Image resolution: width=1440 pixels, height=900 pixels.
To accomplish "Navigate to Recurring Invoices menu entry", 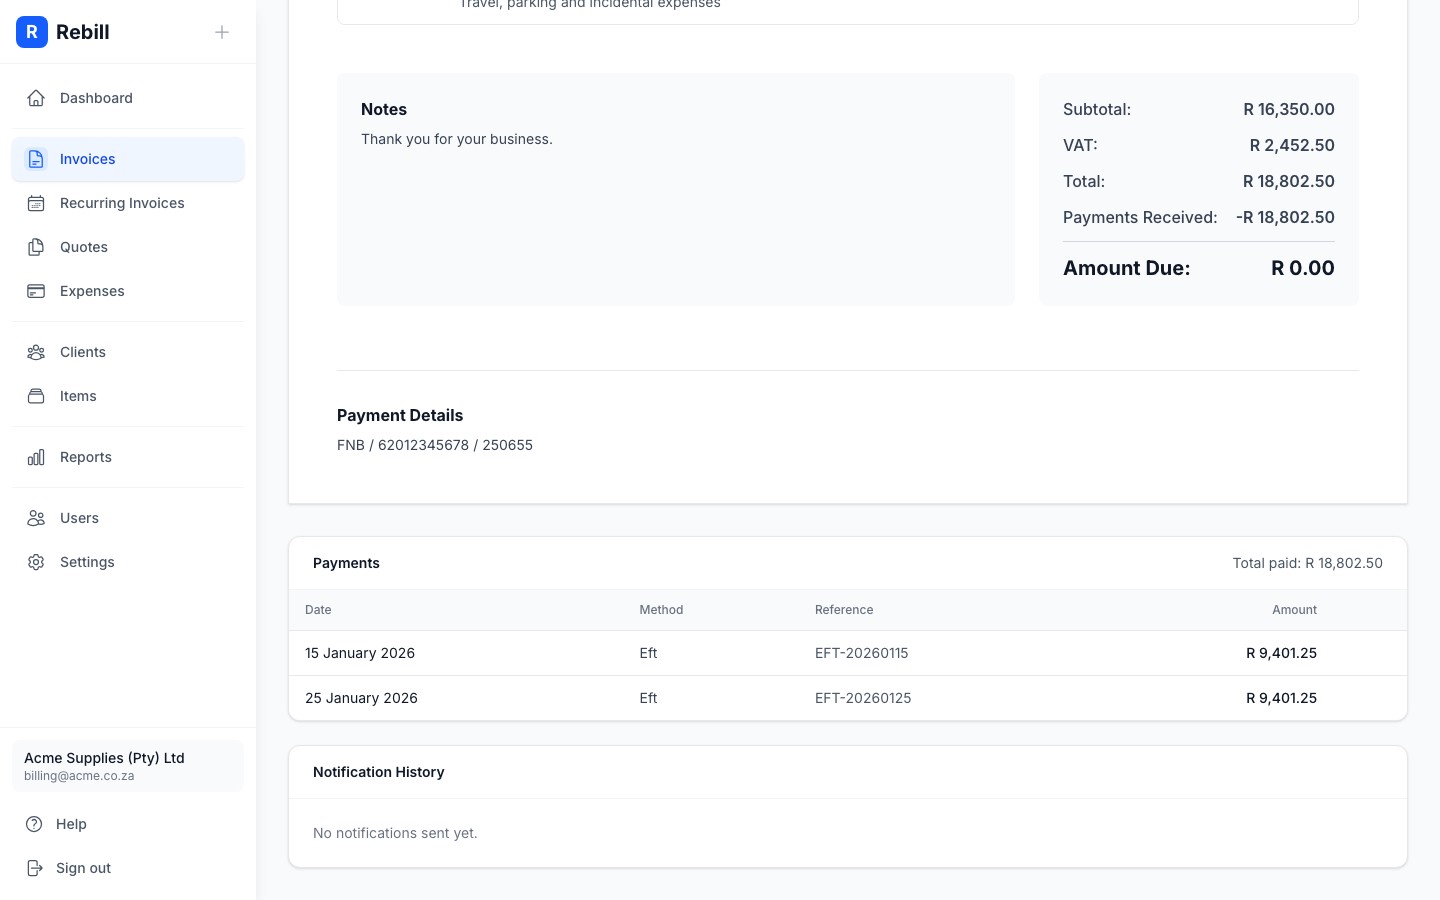I will pyautogui.click(x=122, y=203).
